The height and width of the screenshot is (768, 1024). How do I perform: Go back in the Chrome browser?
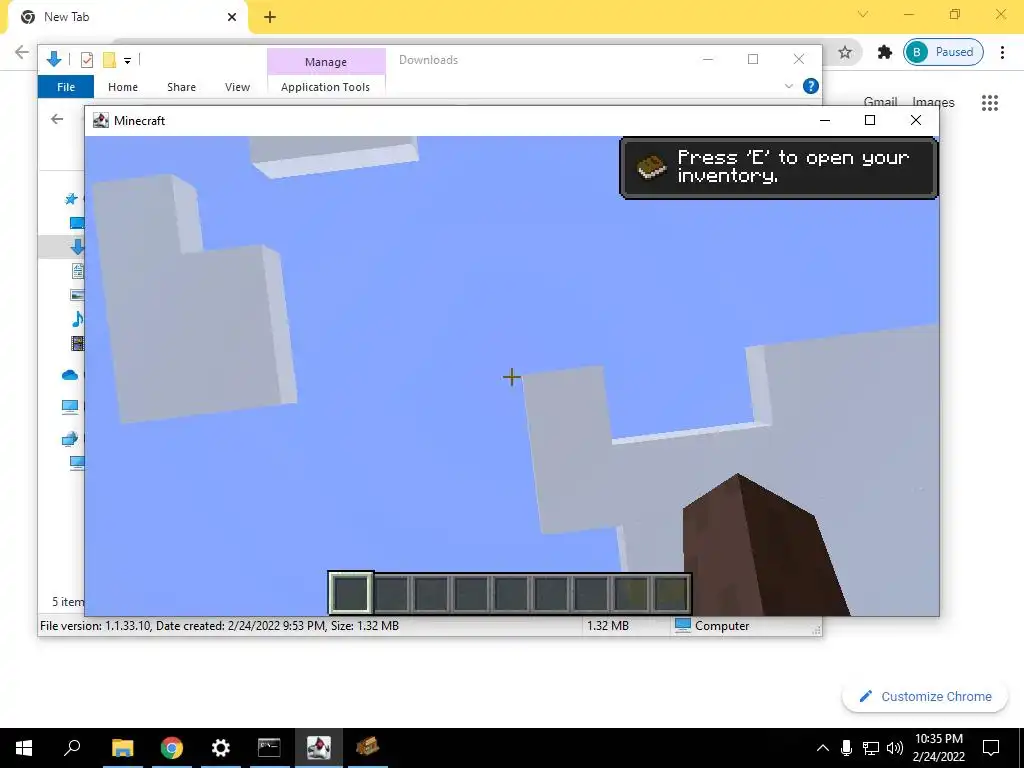tap(22, 52)
